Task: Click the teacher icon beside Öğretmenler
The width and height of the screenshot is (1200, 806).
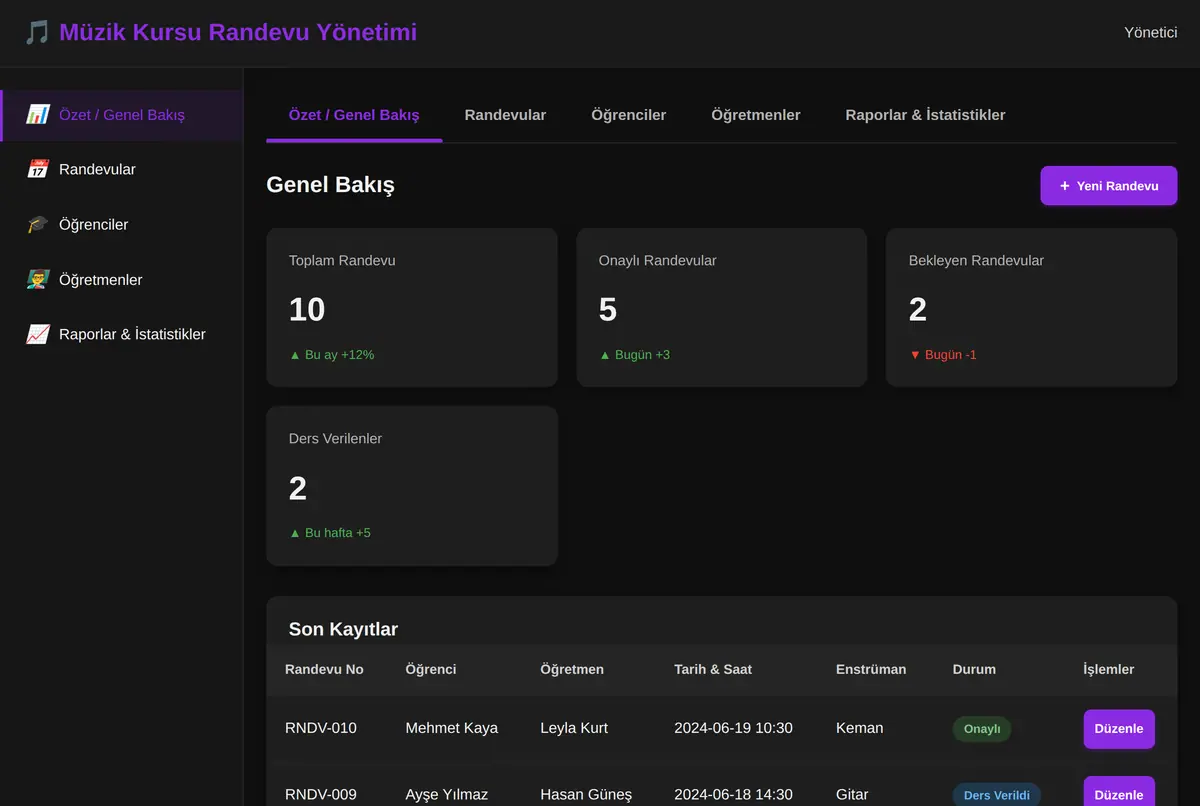Action: point(38,280)
